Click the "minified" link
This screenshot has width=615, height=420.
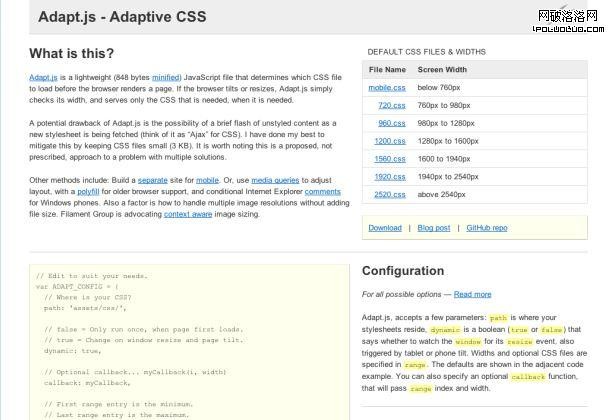166,77
